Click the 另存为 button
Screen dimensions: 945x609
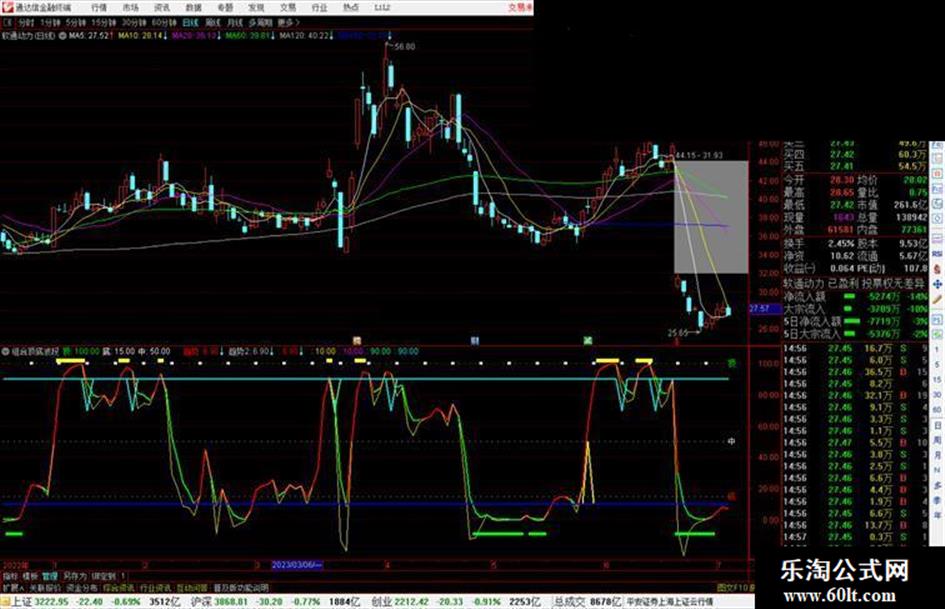click(75, 576)
